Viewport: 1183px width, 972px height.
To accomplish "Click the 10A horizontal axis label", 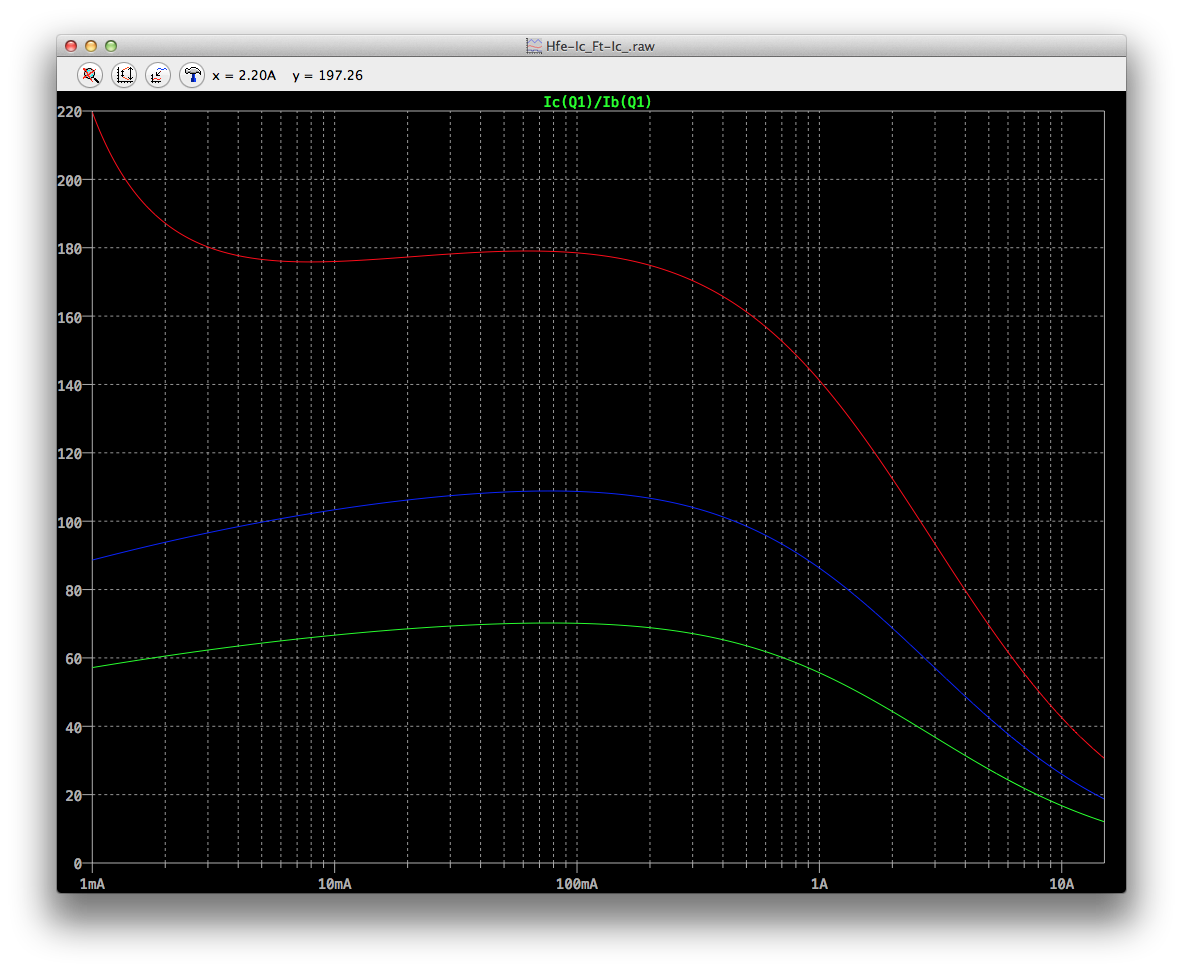I will (1061, 884).
